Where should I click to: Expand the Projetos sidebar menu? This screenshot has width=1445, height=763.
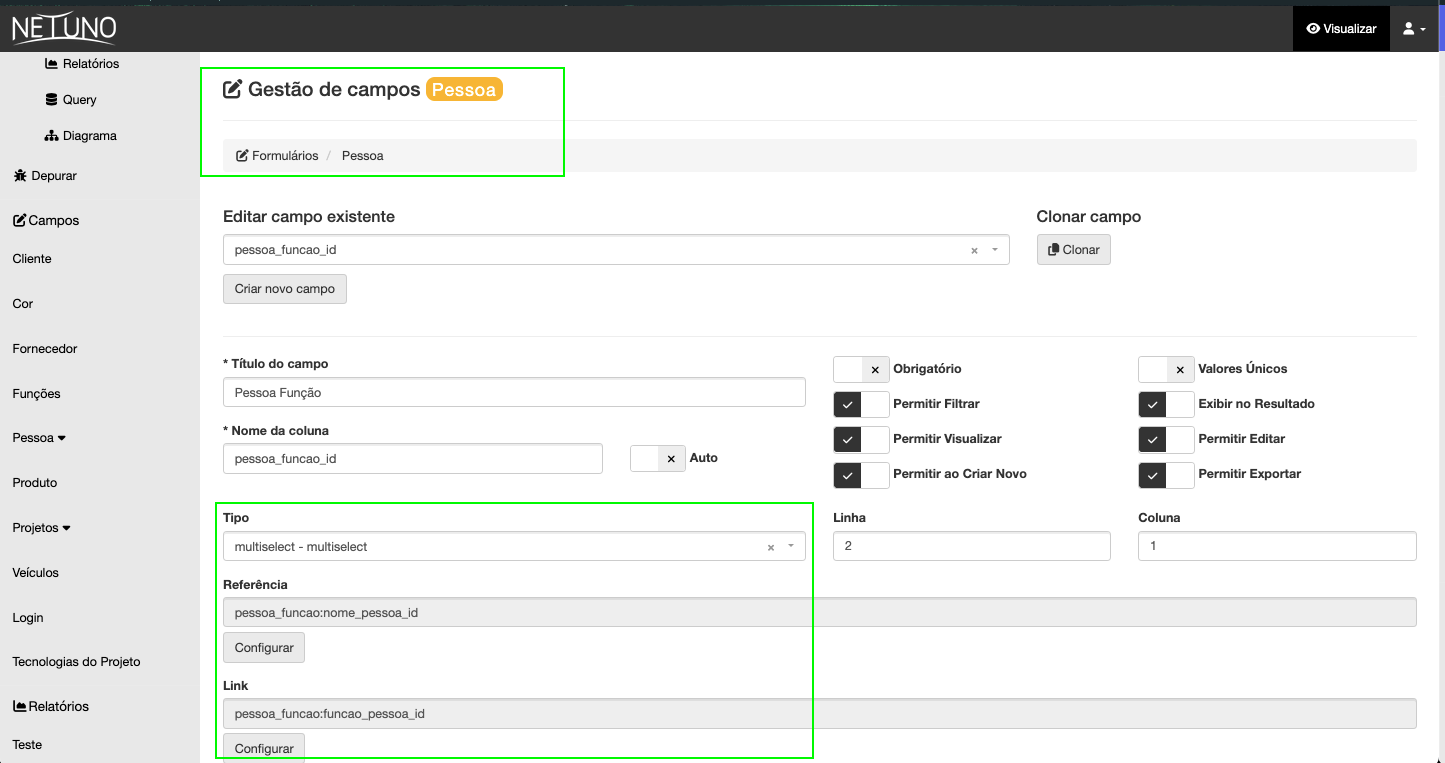(42, 527)
